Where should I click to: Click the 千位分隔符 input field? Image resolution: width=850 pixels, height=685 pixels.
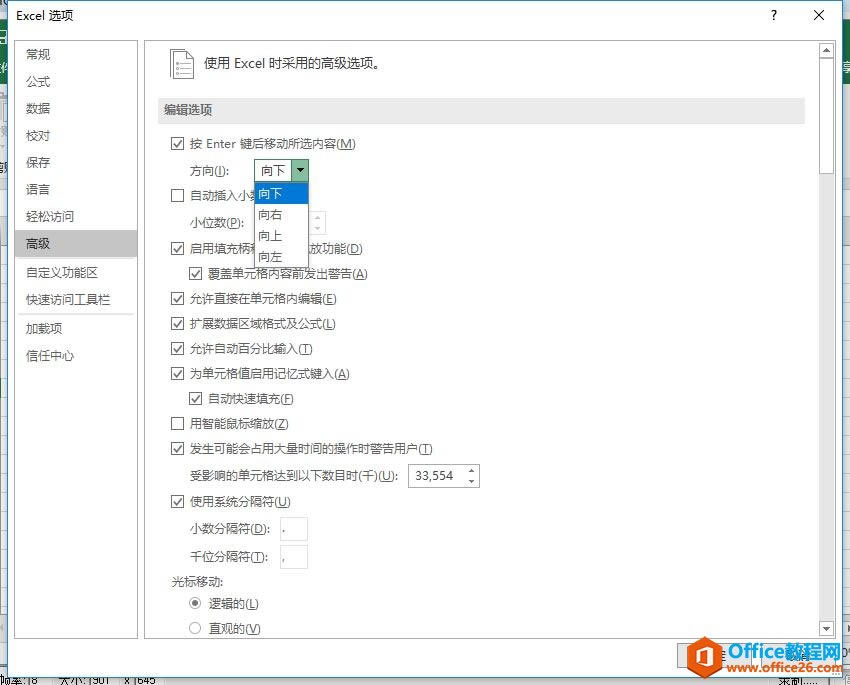click(293, 556)
